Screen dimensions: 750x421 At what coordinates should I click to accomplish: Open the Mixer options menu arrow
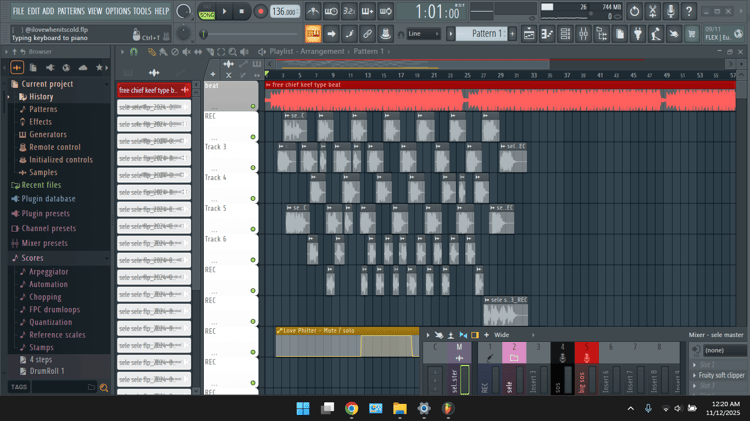[x=428, y=335]
